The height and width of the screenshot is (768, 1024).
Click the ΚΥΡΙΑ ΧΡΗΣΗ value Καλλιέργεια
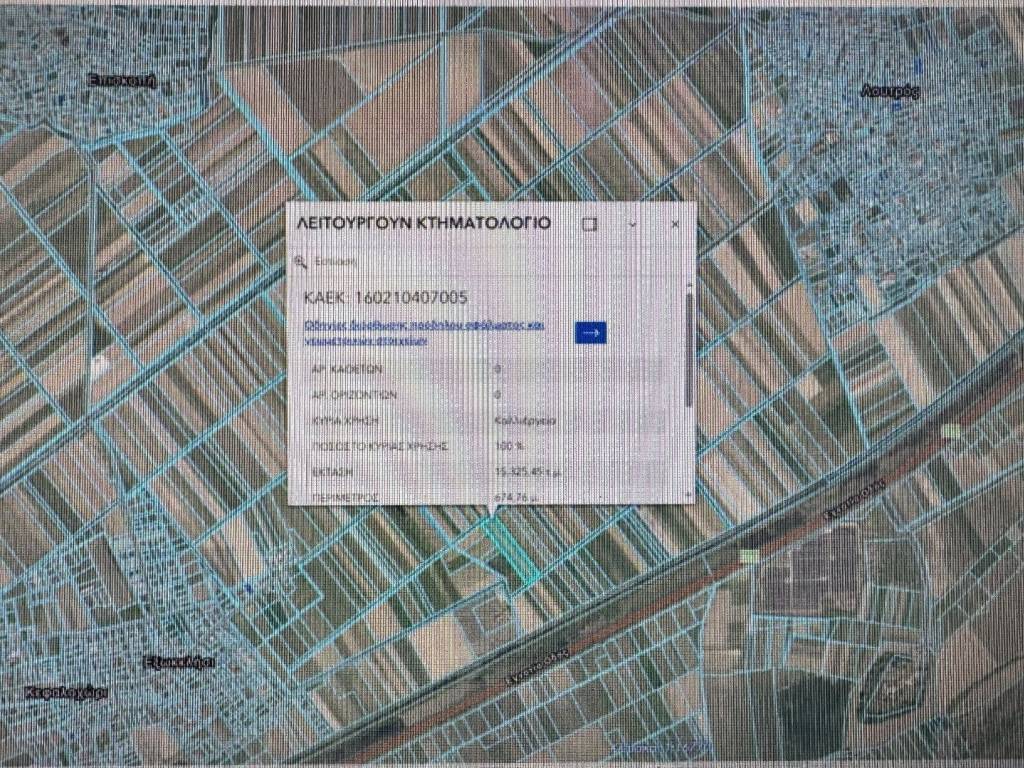tap(519, 420)
